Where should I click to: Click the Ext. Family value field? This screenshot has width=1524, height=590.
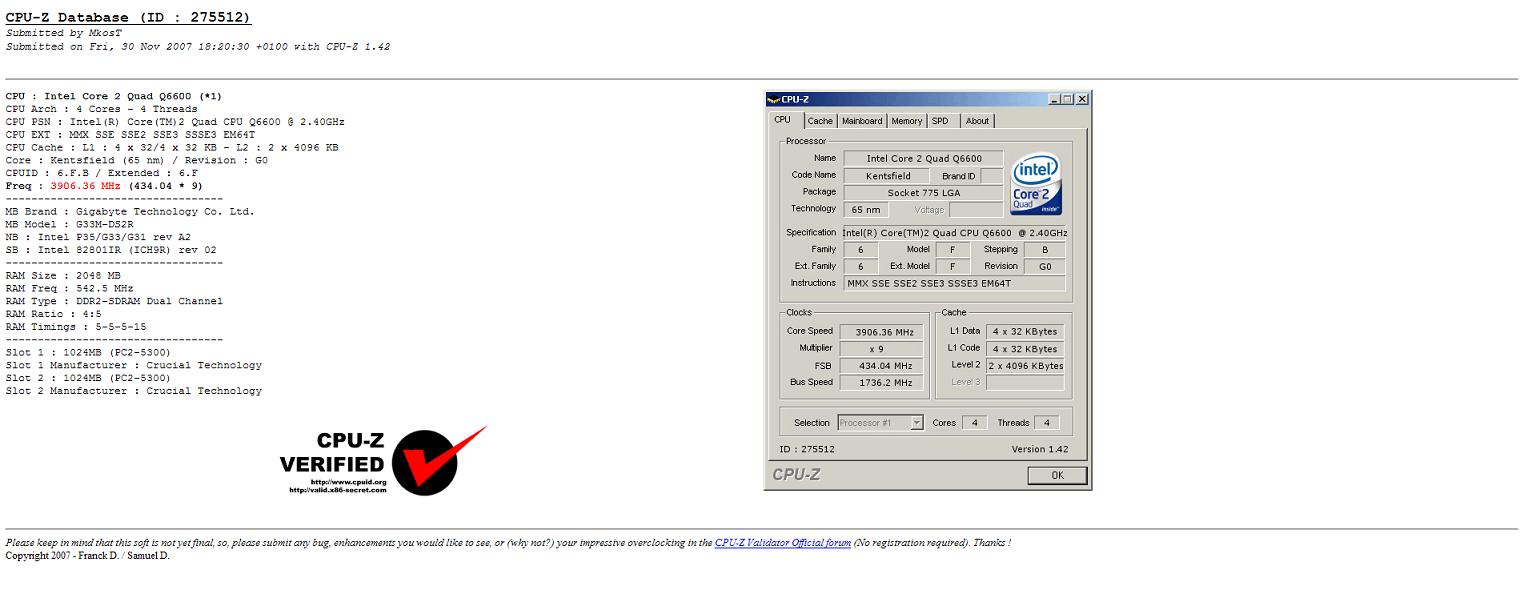click(x=861, y=267)
